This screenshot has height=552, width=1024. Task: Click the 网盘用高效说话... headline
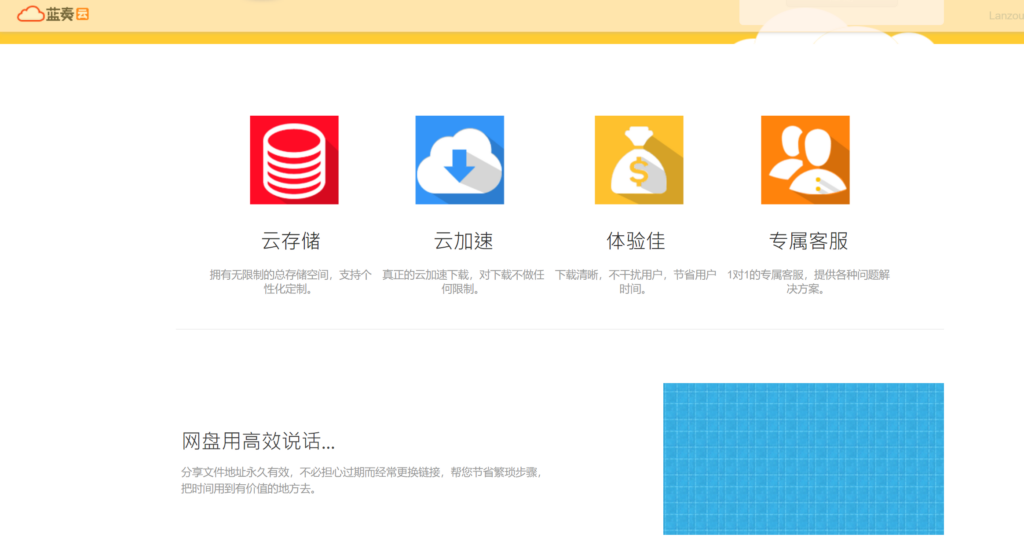[x=258, y=441]
